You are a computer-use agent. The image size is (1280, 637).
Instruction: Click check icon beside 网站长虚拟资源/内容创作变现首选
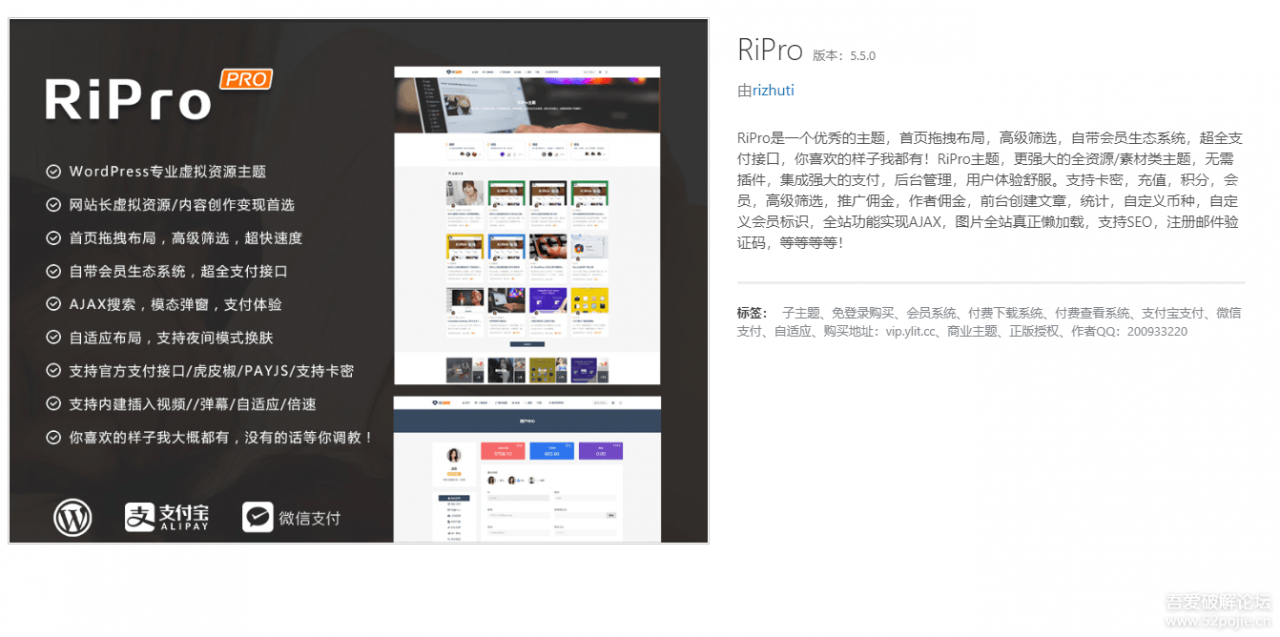pos(53,205)
